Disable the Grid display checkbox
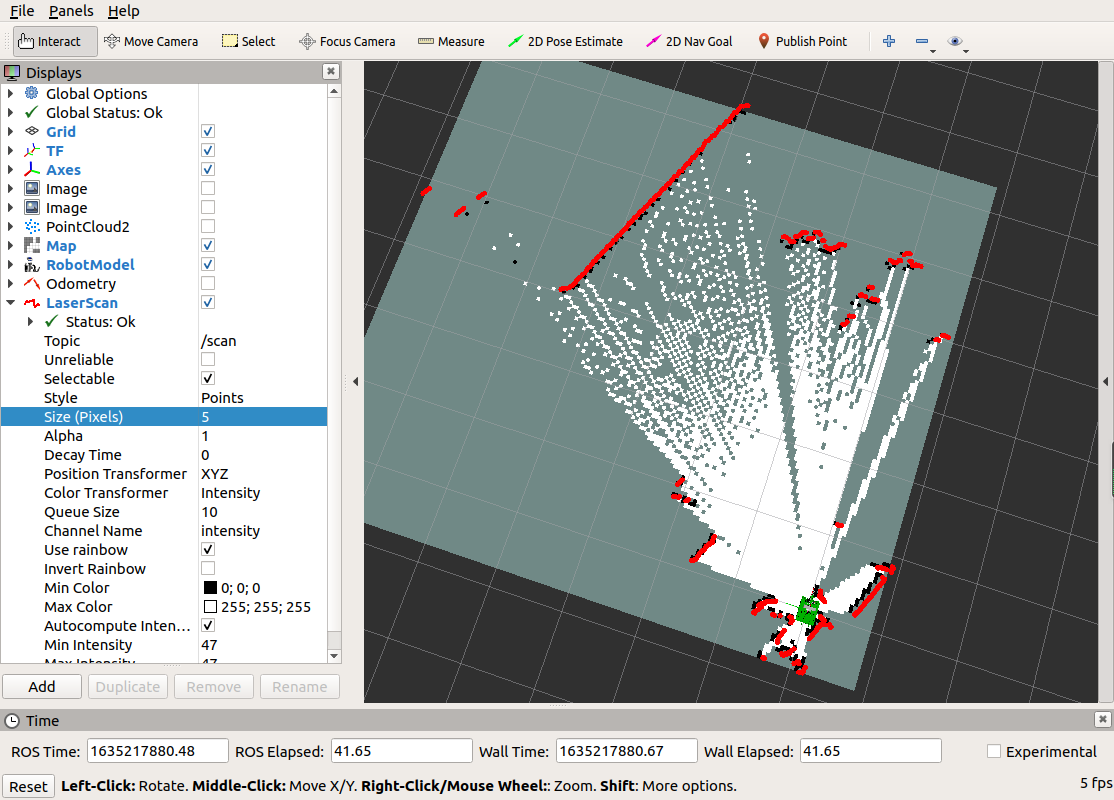1114x800 pixels. [x=207, y=131]
